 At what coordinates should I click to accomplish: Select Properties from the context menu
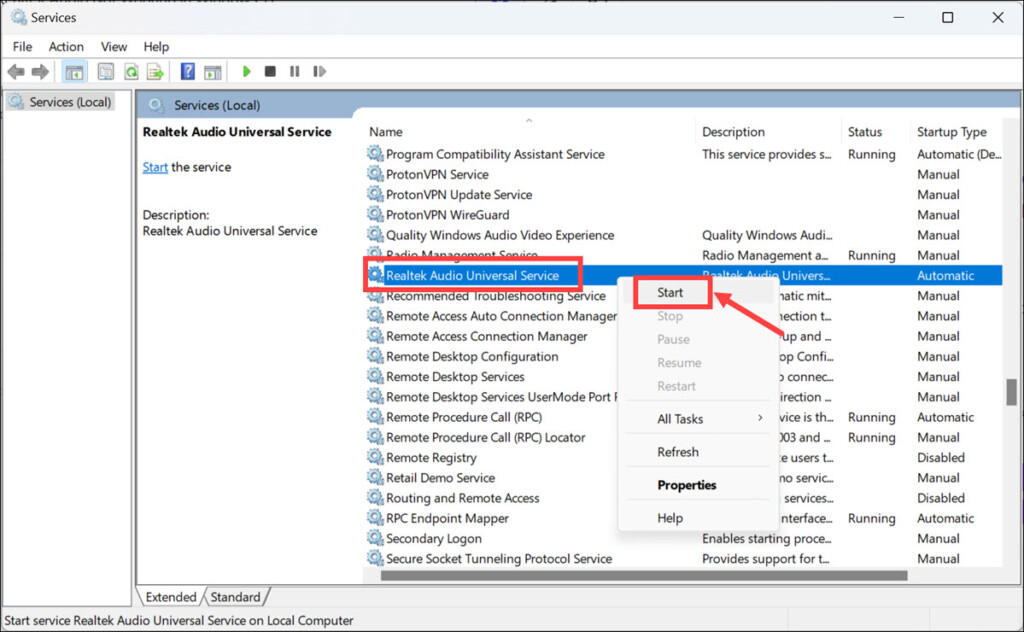[x=686, y=485]
